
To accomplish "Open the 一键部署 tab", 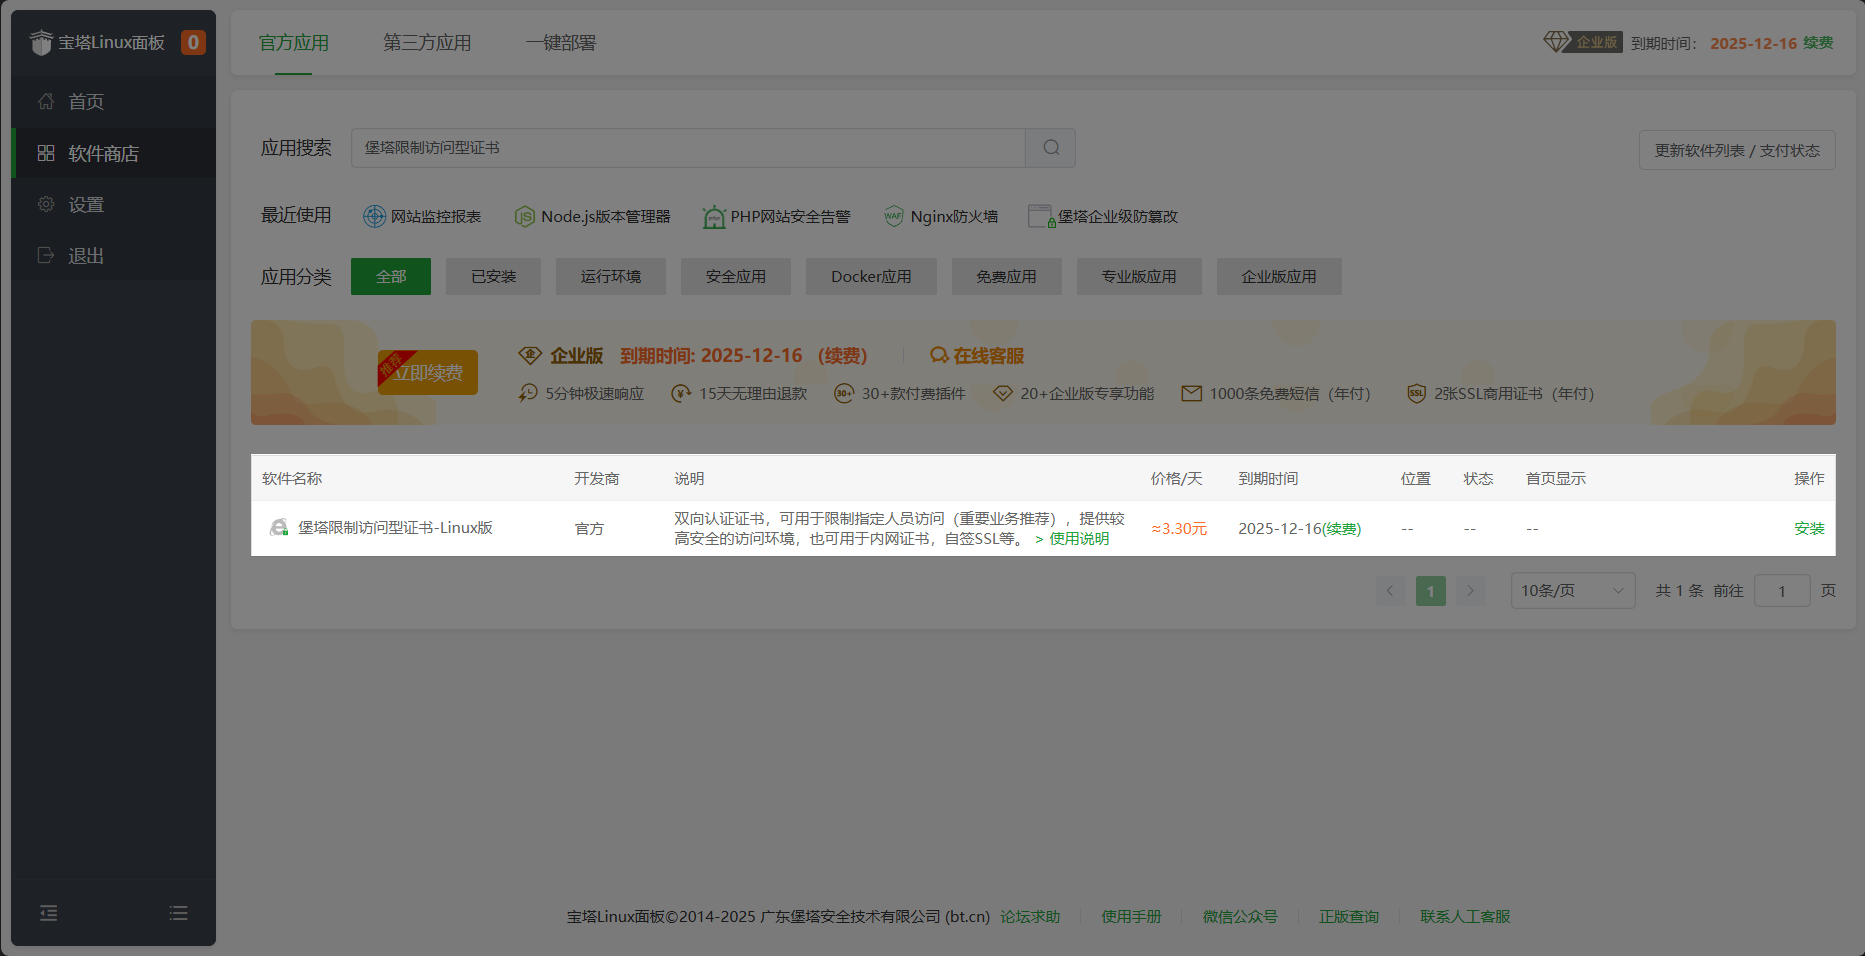I will click(x=560, y=42).
